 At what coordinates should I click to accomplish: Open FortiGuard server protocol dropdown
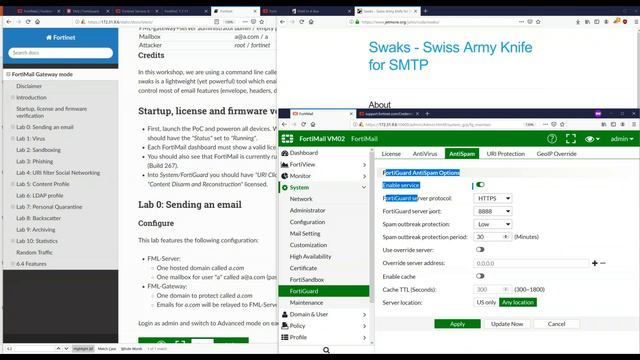(x=493, y=198)
